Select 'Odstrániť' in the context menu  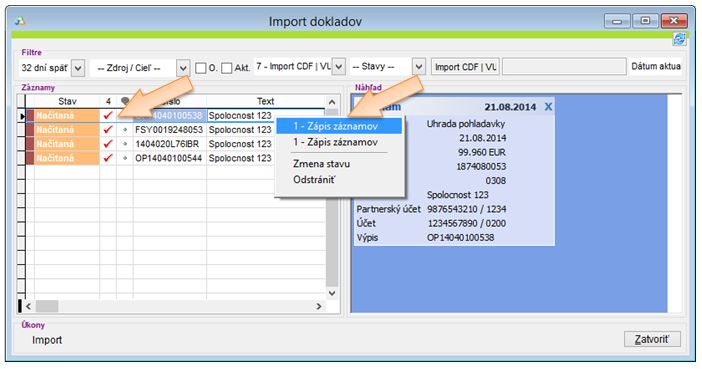coord(314,180)
